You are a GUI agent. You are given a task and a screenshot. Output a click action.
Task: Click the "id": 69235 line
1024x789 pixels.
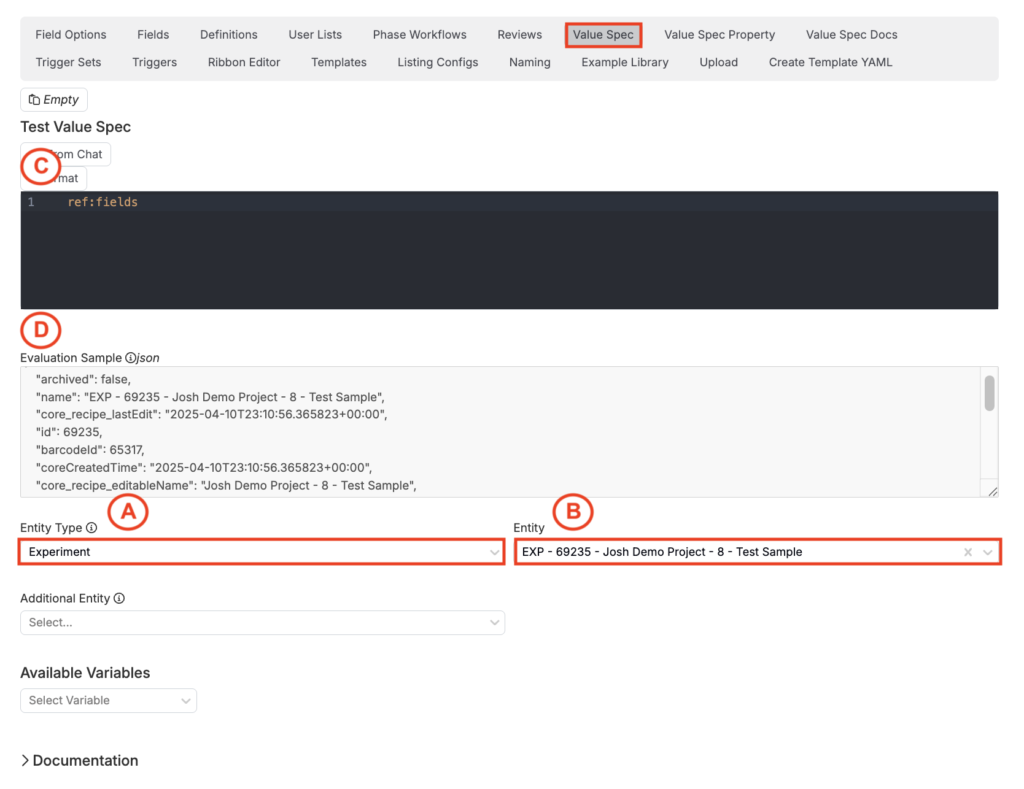click(x=69, y=432)
